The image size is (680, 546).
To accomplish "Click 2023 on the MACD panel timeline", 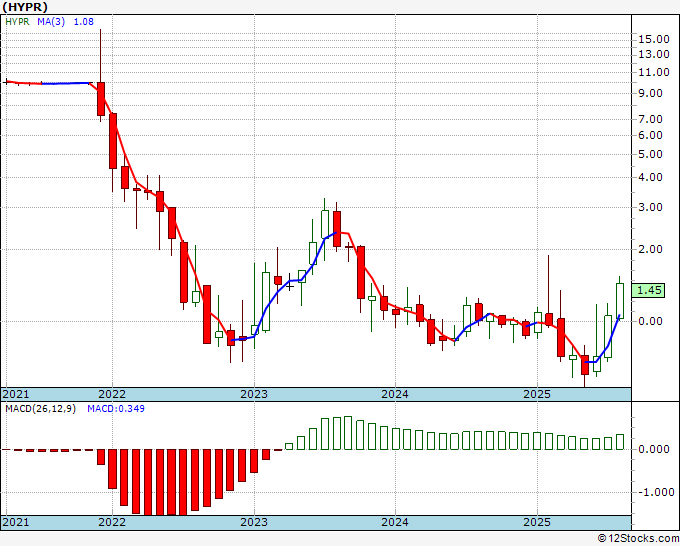I will [254, 522].
